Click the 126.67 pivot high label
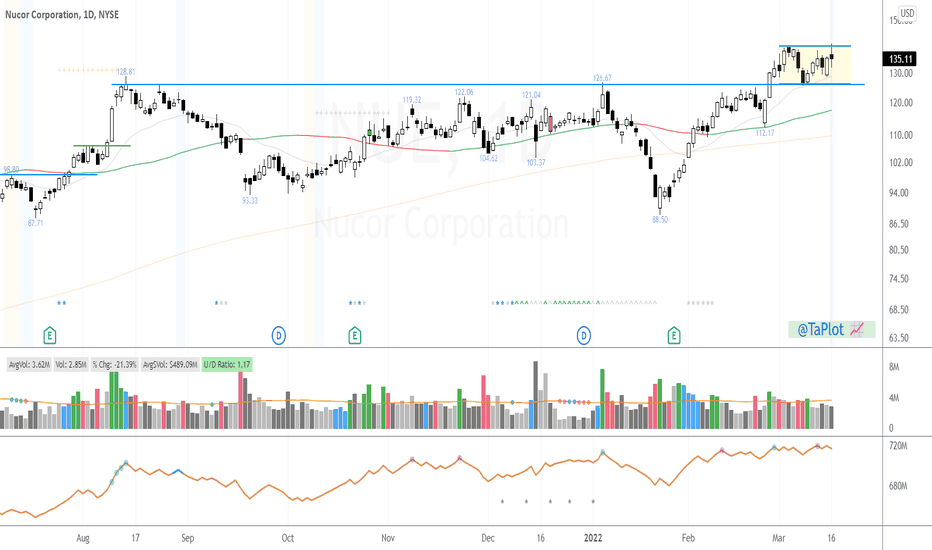 602,78
